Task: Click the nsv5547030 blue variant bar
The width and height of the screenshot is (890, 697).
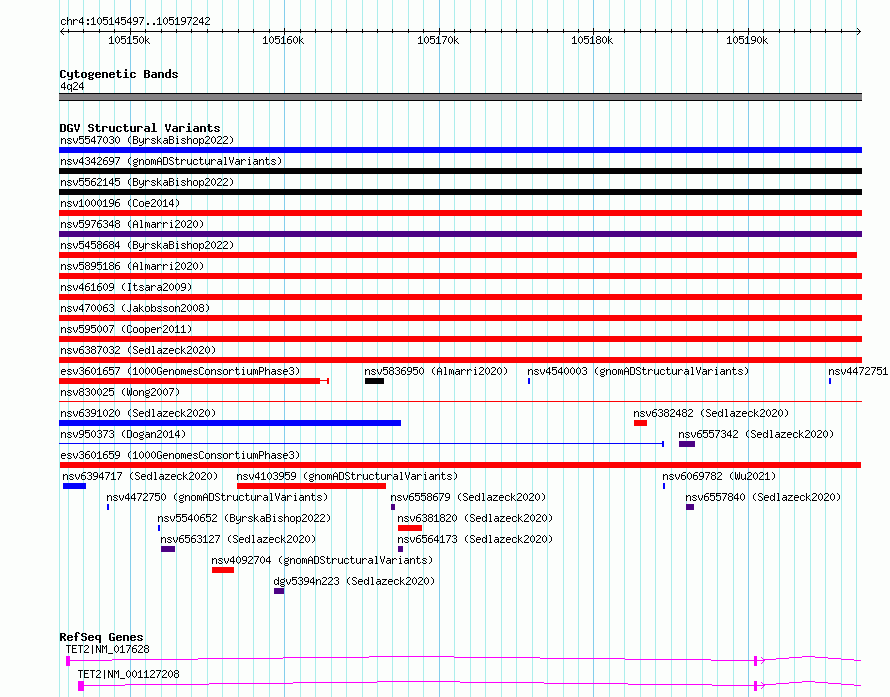Action: pos(460,150)
